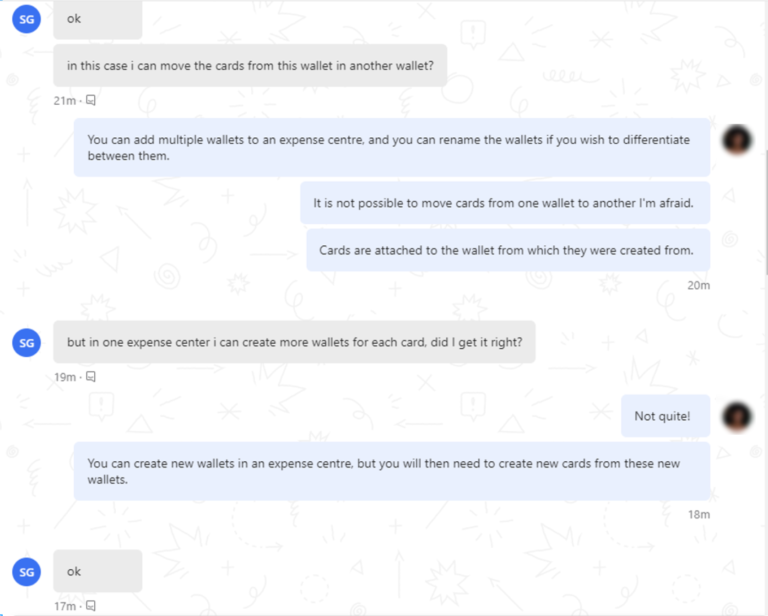This screenshot has width=768, height=616.
Task: Click the bottom SG avatar near the 17m timestamp
Action: (27, 571)
